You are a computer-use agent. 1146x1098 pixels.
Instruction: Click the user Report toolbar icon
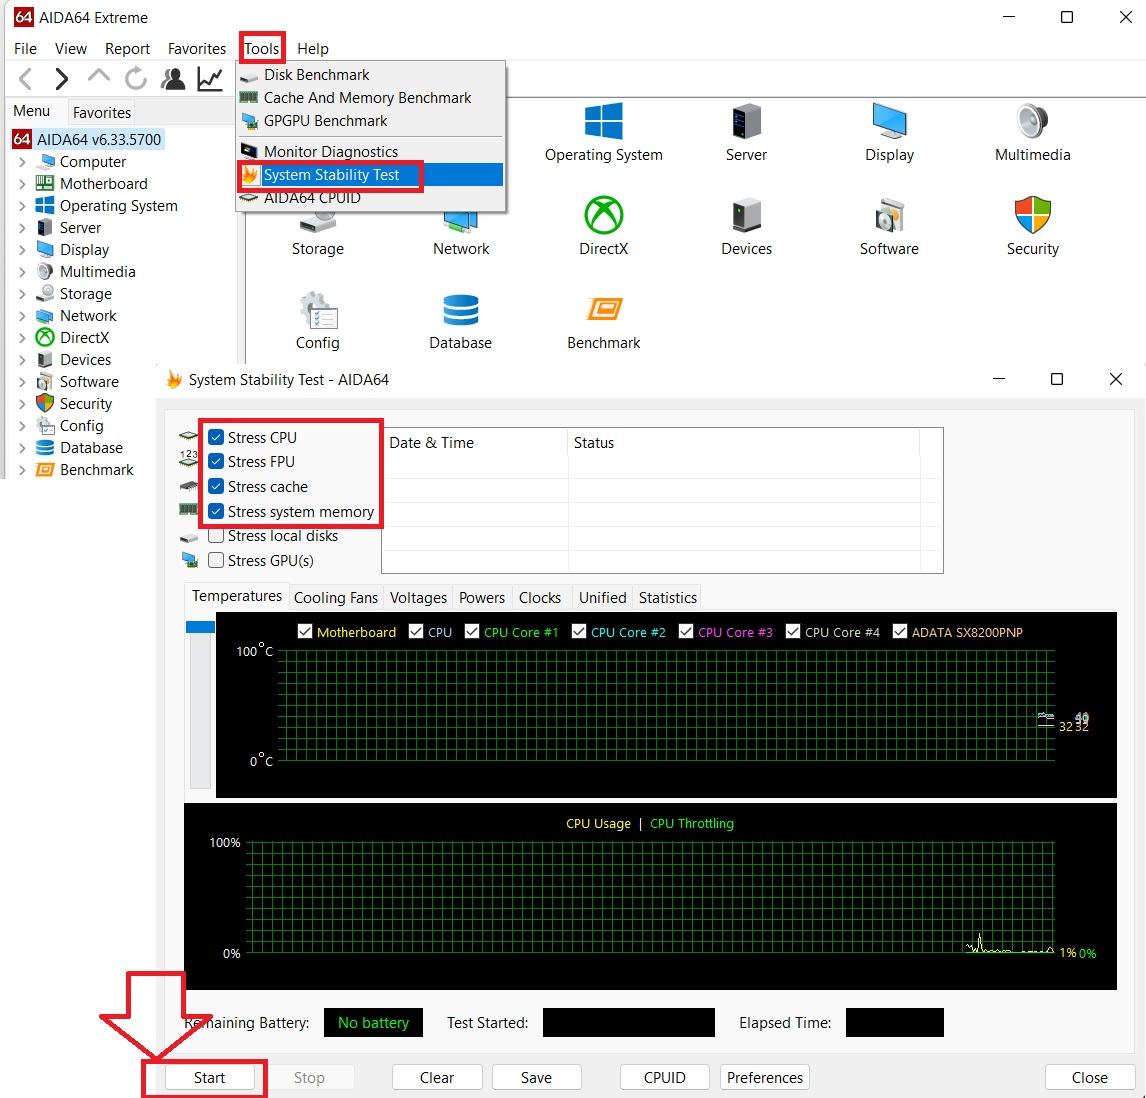click(x=173, y=78)
